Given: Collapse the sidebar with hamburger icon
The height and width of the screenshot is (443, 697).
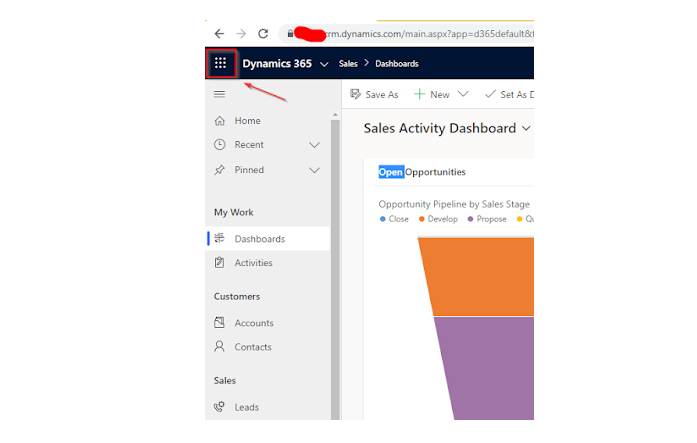Looking at the screenshot, I should [x=220, y=94].
